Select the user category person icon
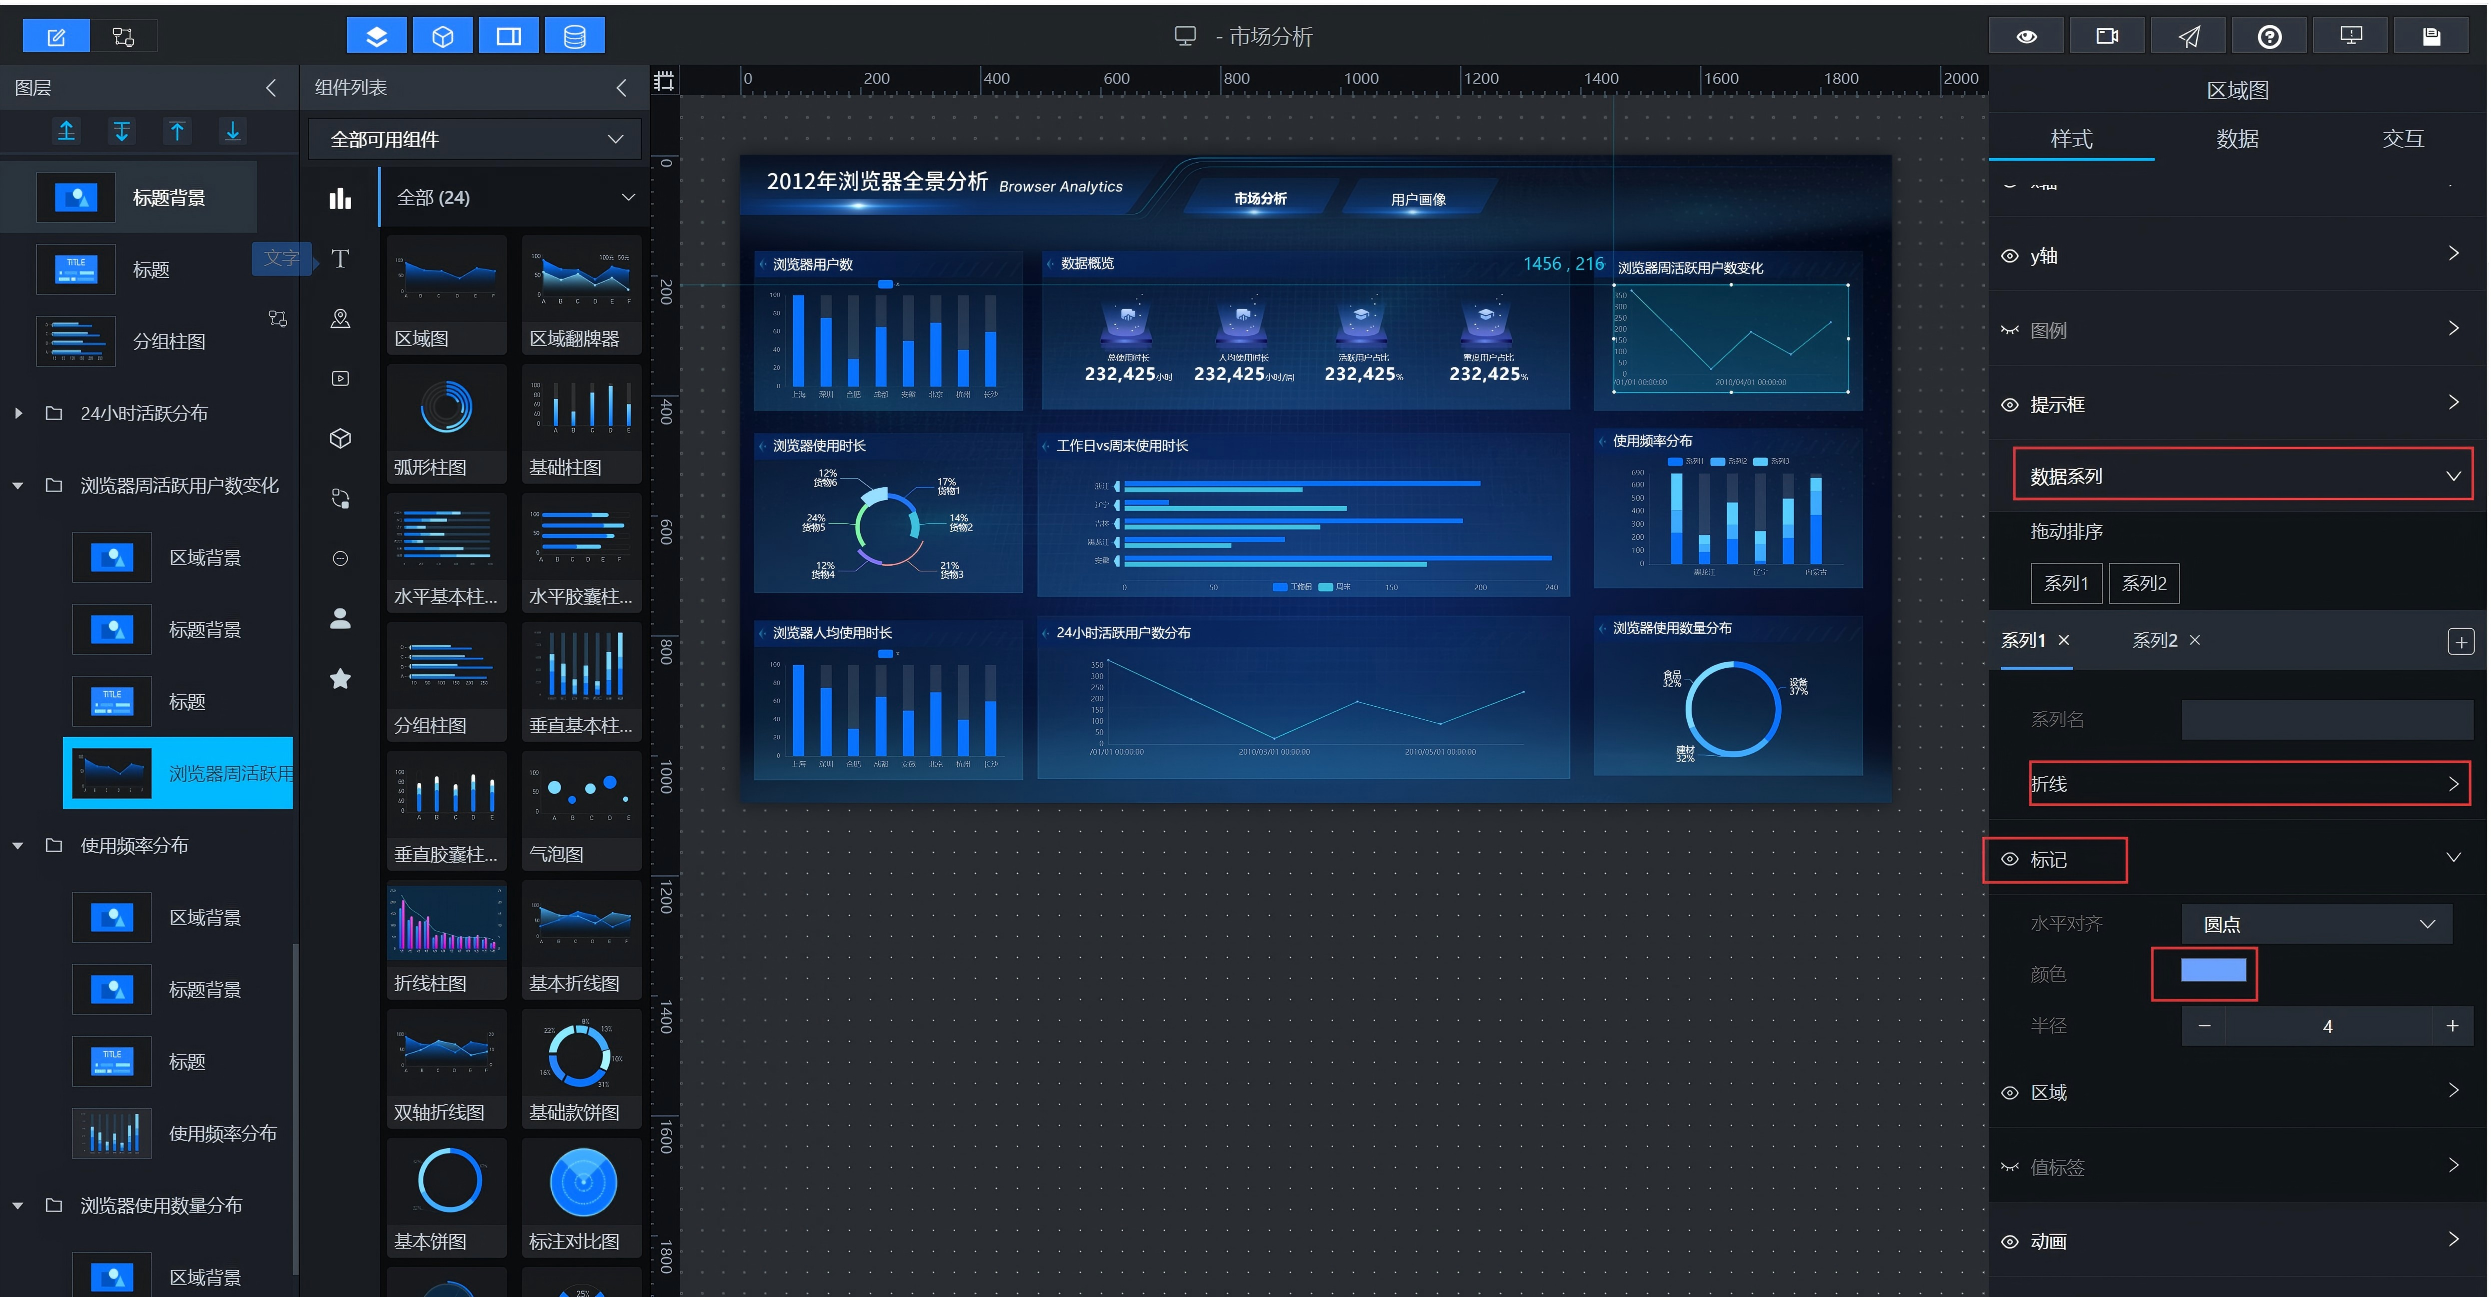Viewport: 2491px width, 1297px height. (x=340, y=618)
